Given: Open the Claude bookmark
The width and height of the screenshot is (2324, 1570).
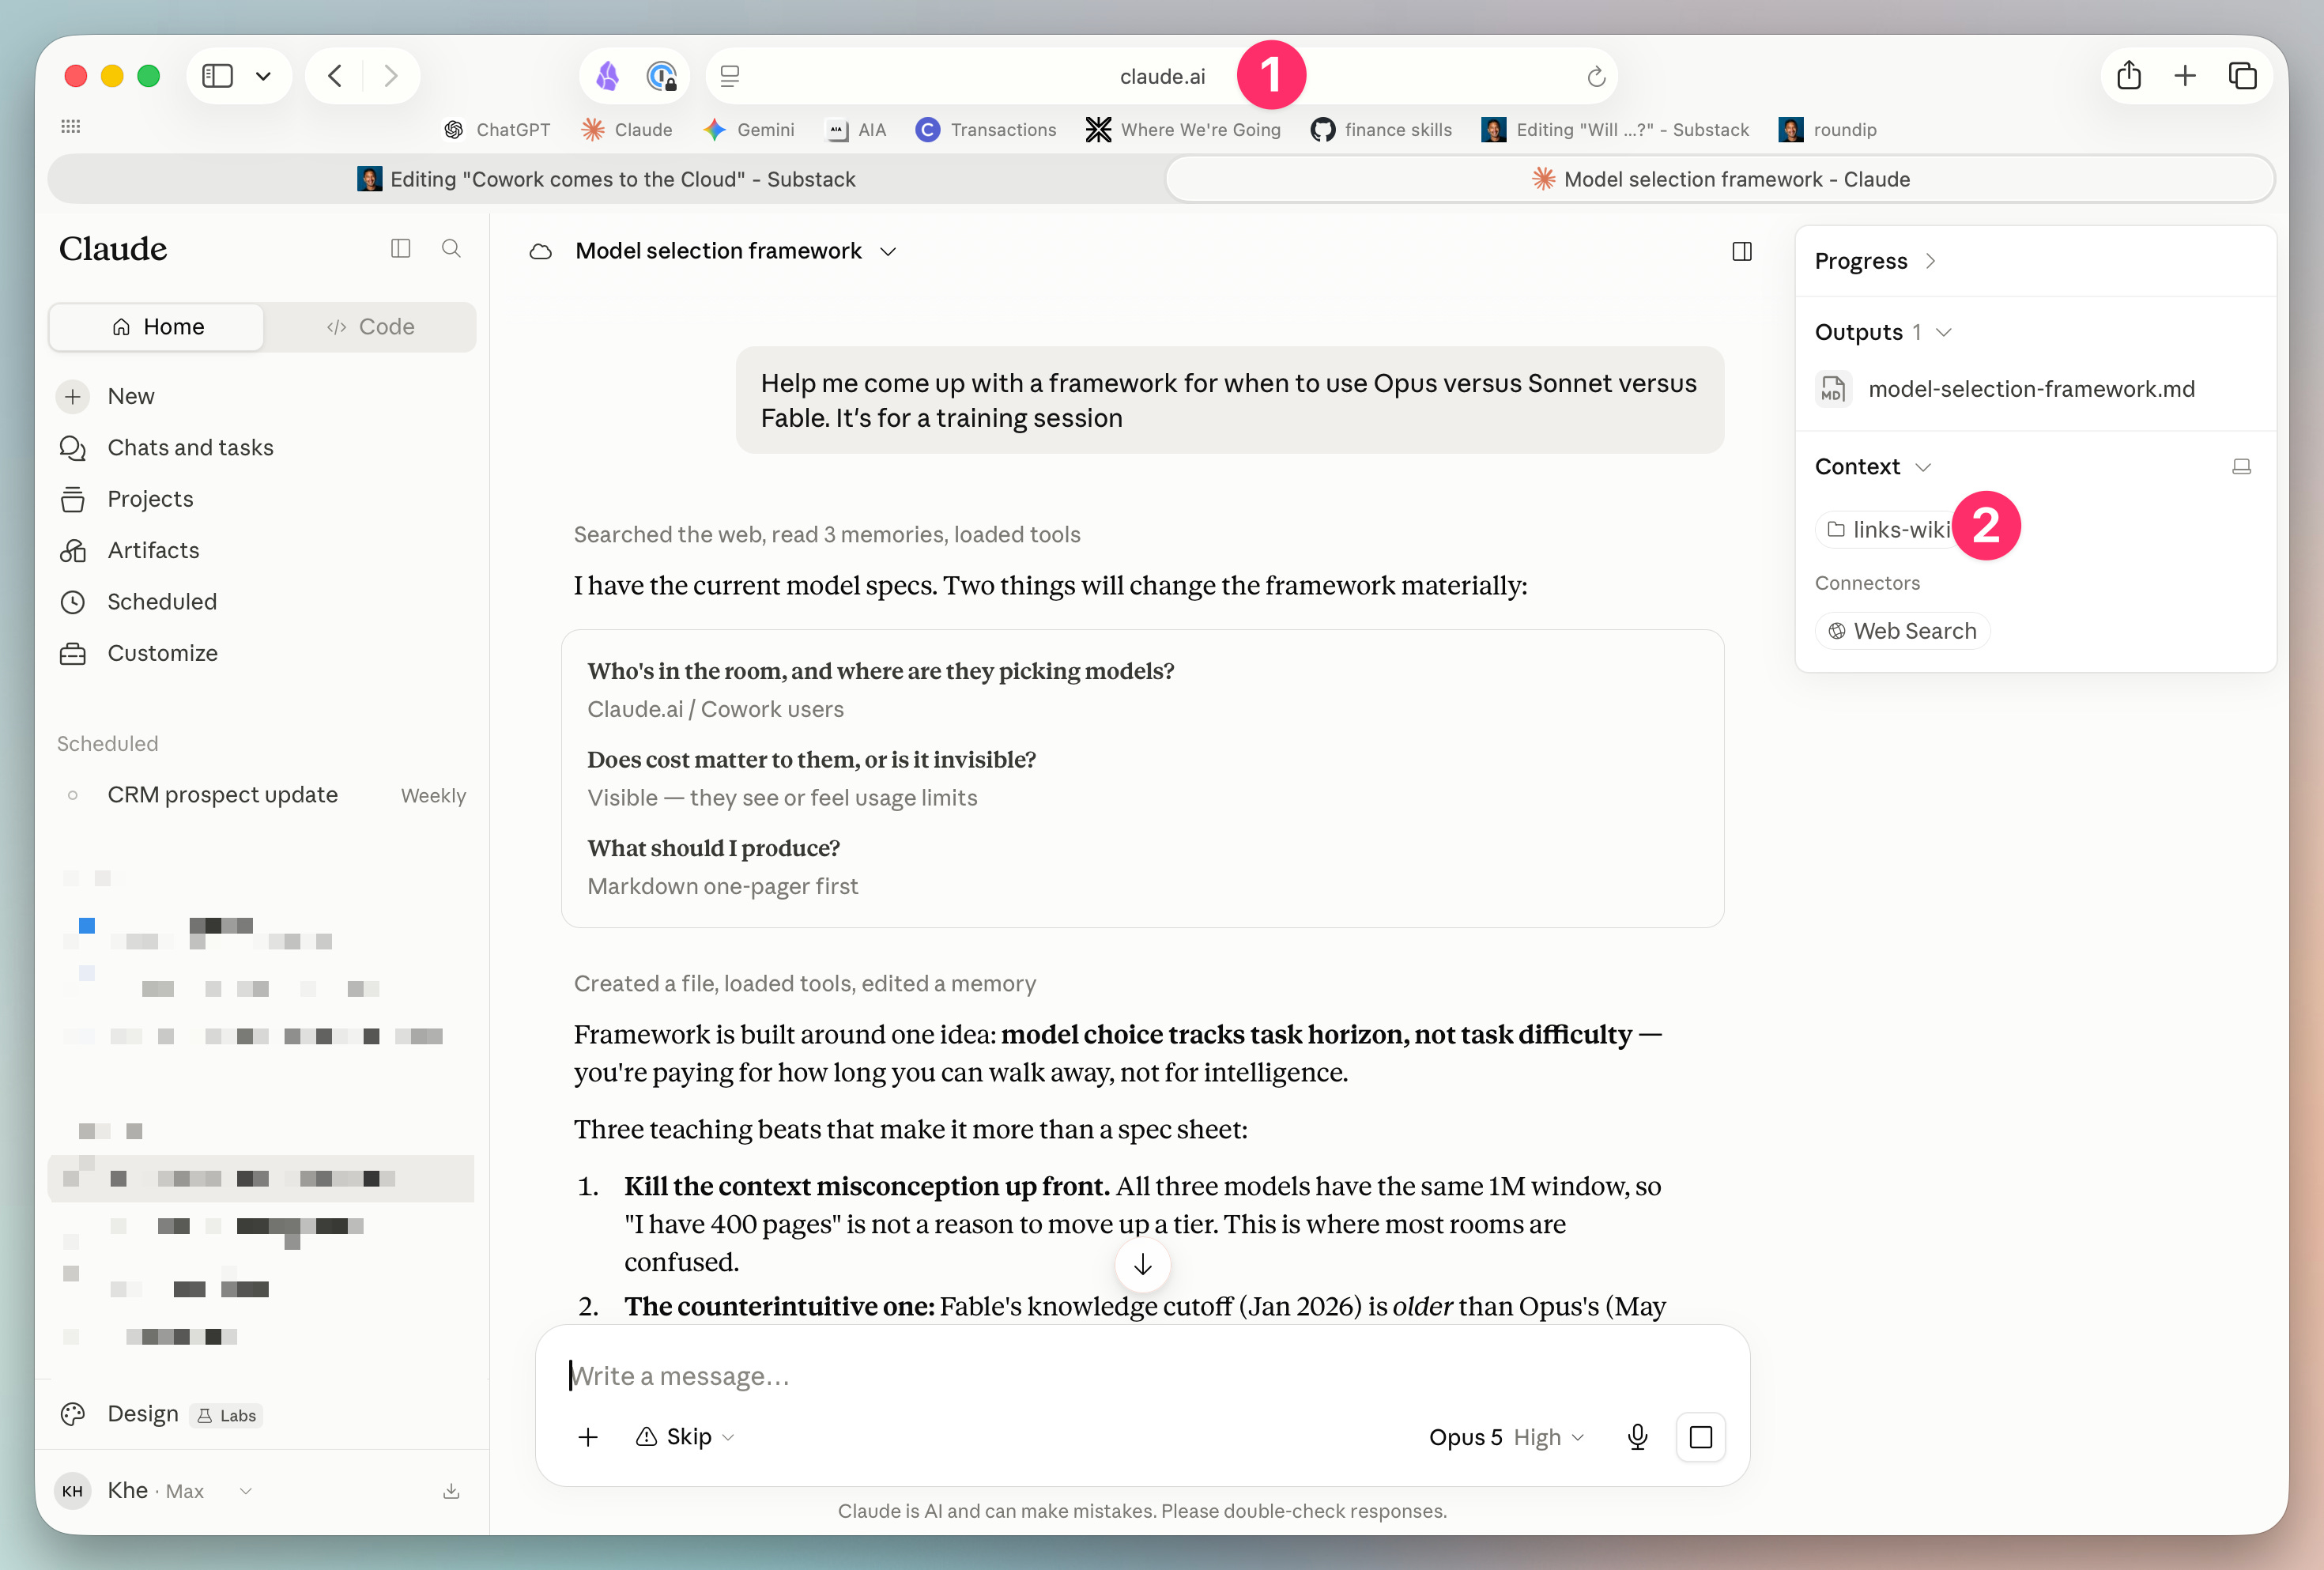Looking at the screenshot, I should point(627,130).
